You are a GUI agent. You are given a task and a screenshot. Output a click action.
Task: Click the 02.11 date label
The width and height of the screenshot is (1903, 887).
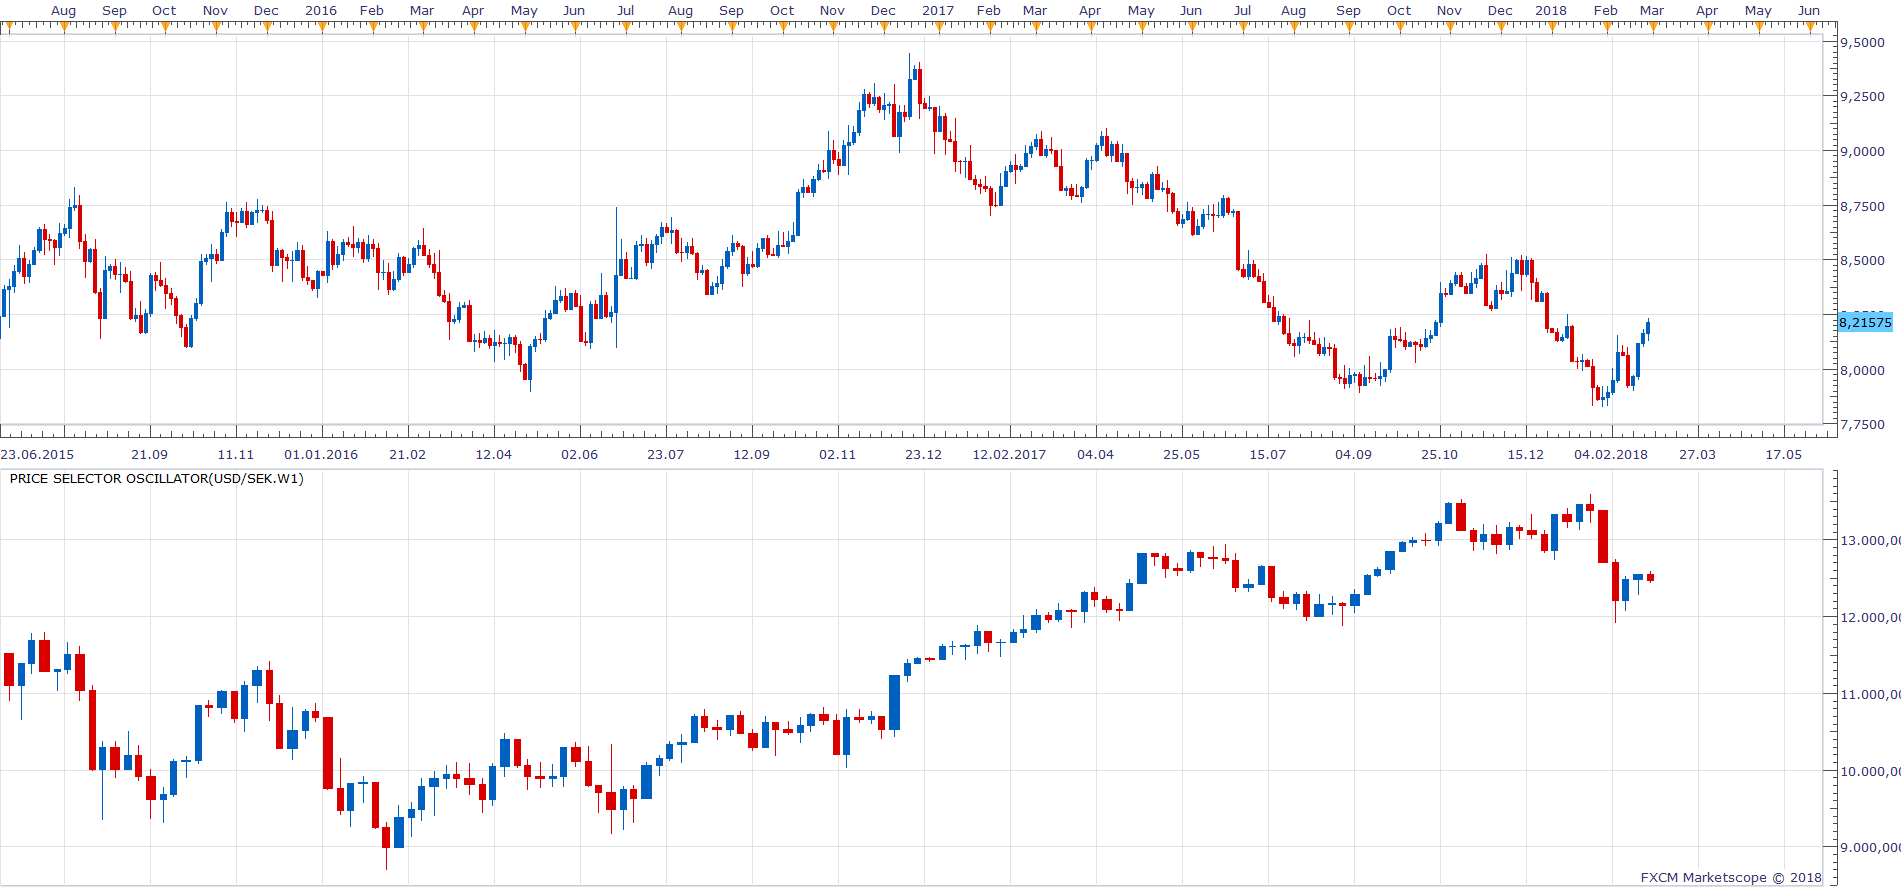pos(837,455)
